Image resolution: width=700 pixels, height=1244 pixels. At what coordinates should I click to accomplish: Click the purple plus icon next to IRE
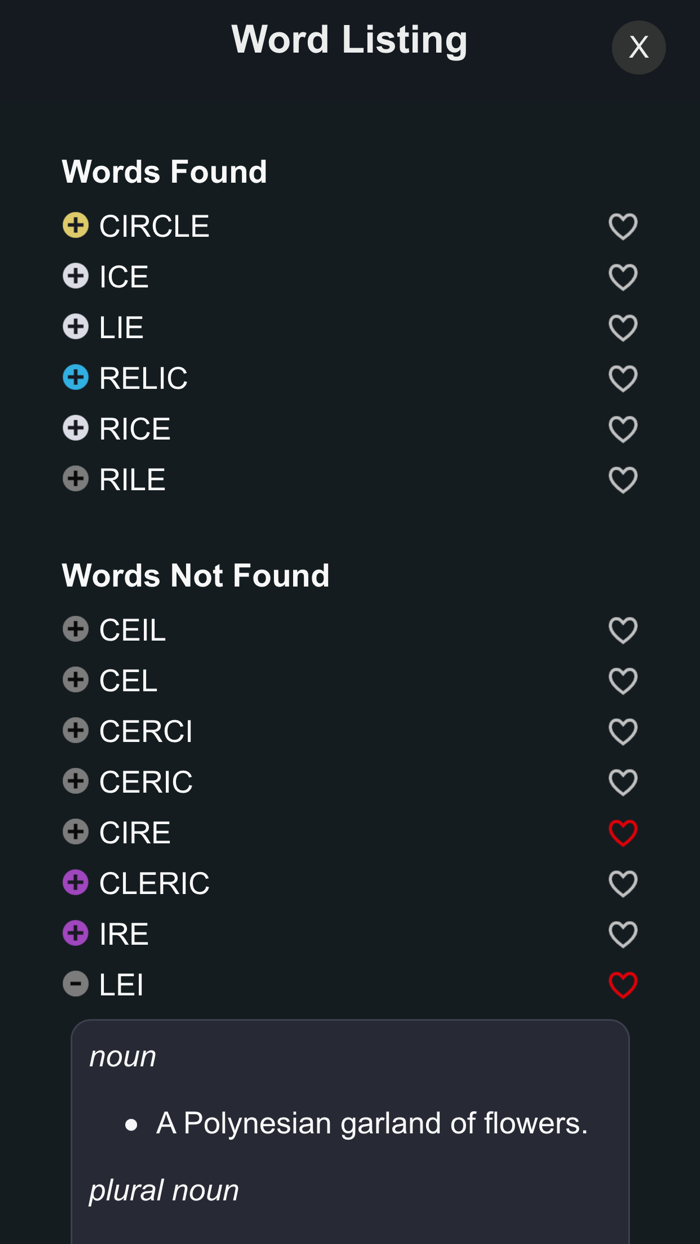pos(74,933)
